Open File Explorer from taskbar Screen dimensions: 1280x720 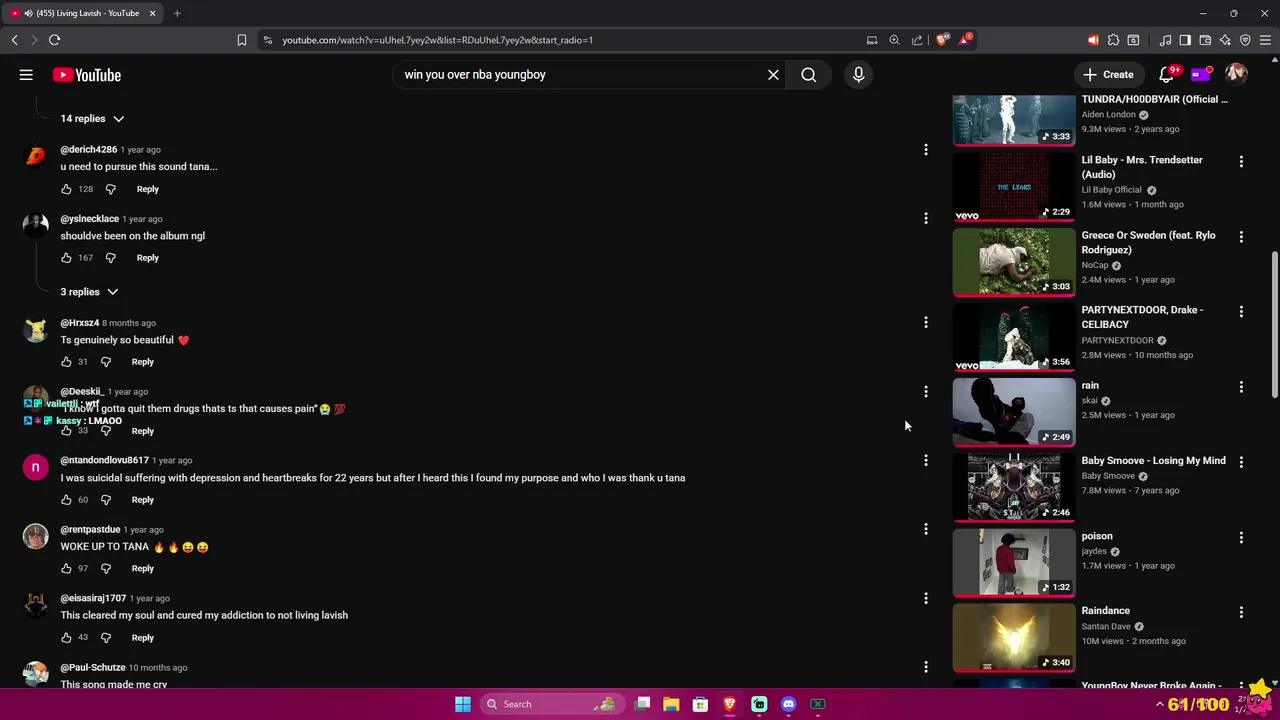click(x=671, y=704)
